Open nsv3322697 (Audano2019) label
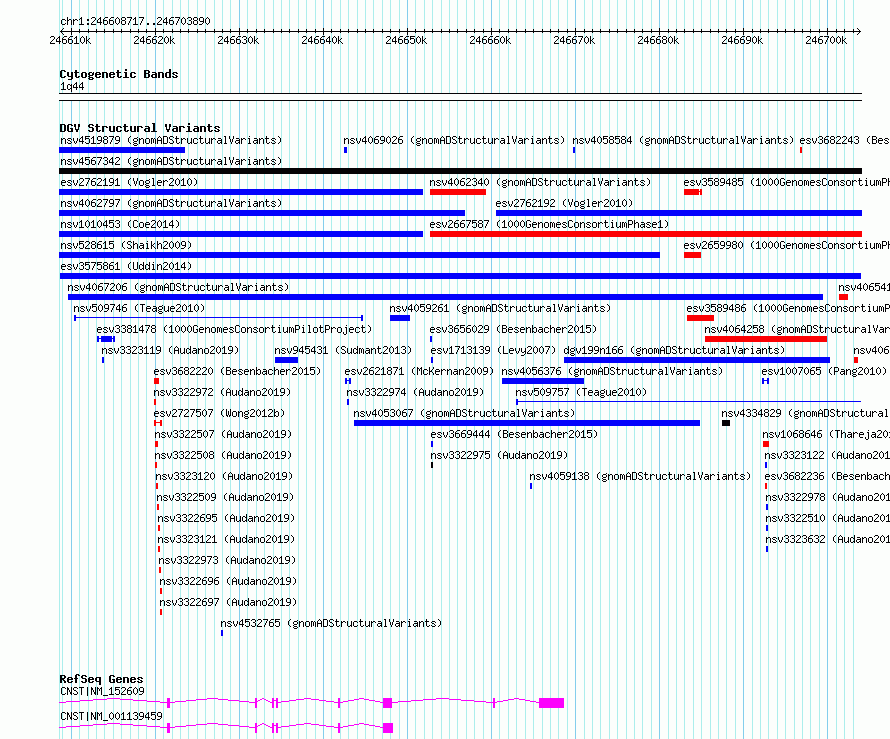The width and height of the screenshot is (890, 739). tap(228, 602)
